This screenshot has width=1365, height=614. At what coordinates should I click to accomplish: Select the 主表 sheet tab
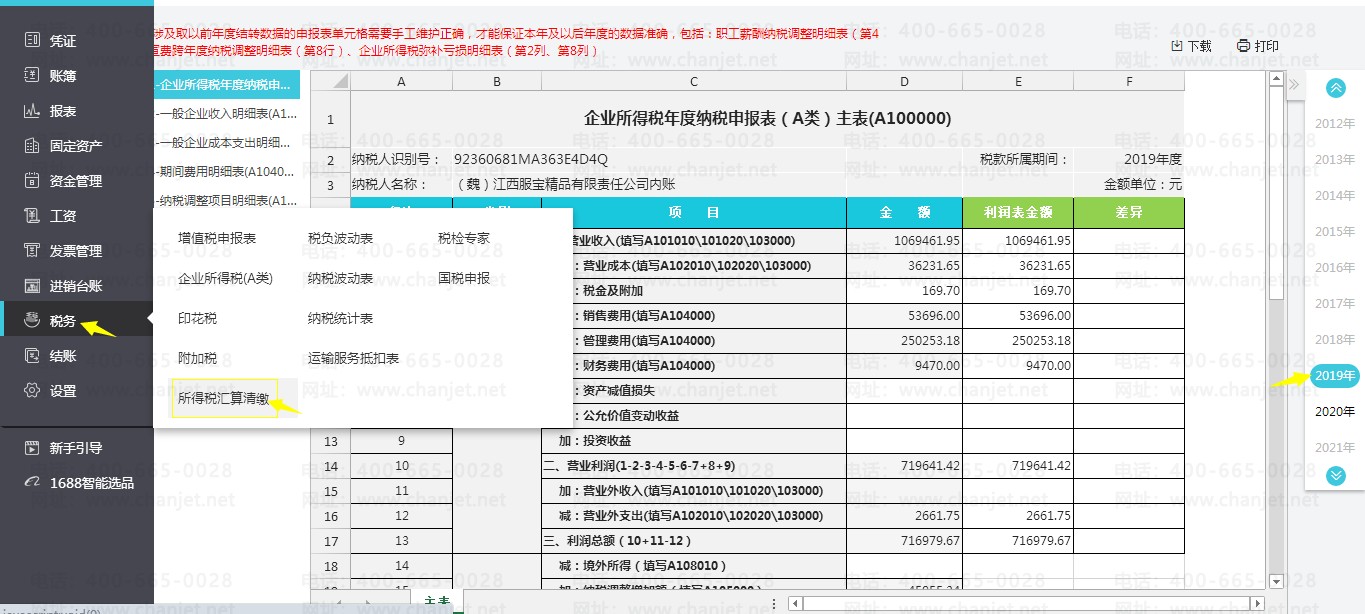tap(437, 602)
